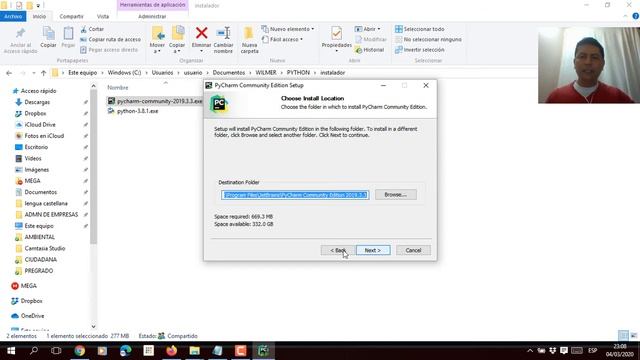Open the Windows Start menu
Image resolution: width=640 pixels, height=360 pixels.
pyautogui.click(x=11, y=351)
